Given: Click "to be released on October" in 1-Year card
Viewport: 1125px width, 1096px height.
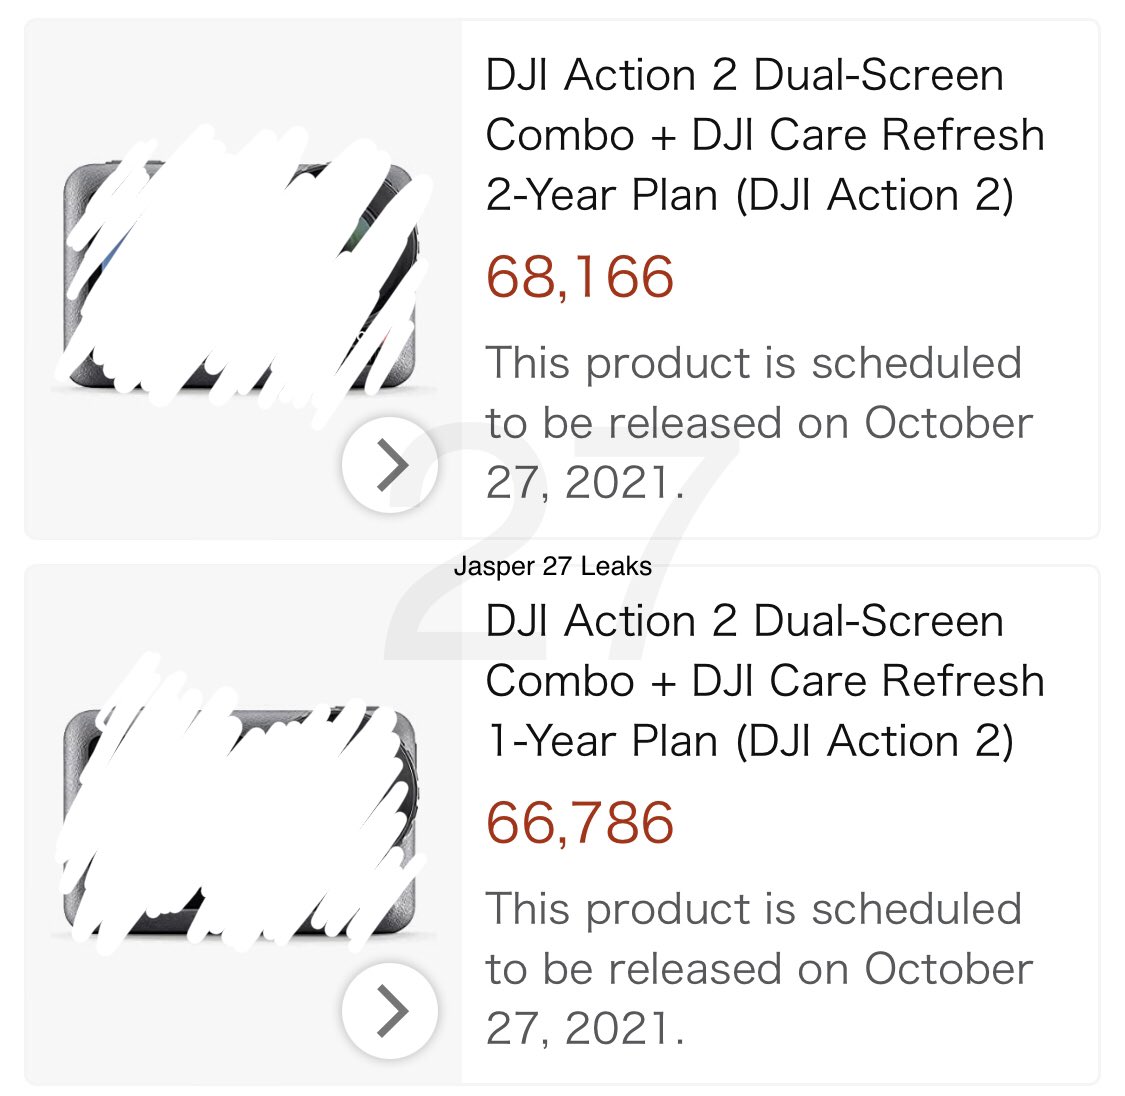Looking at the screenshot, I should click(x=758, y=969).
